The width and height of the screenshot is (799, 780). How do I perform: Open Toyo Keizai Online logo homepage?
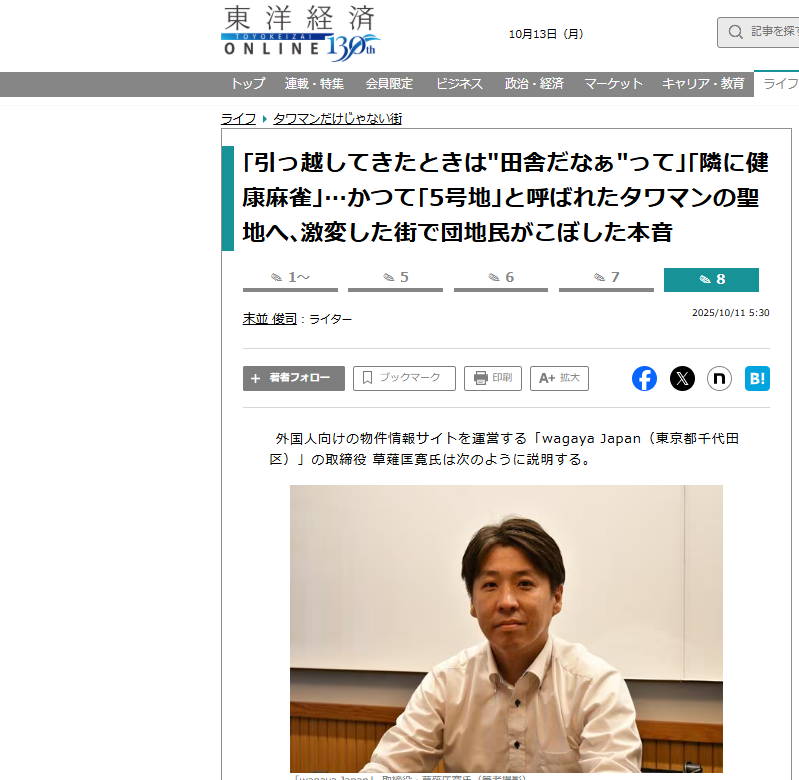coord(301,34)
